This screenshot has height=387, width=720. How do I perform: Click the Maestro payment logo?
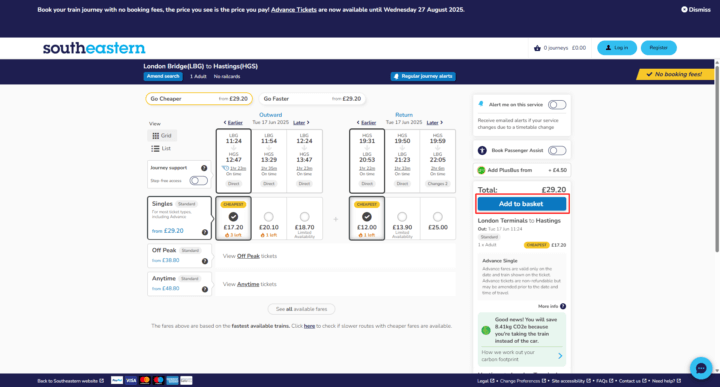(x=158, y=380)
